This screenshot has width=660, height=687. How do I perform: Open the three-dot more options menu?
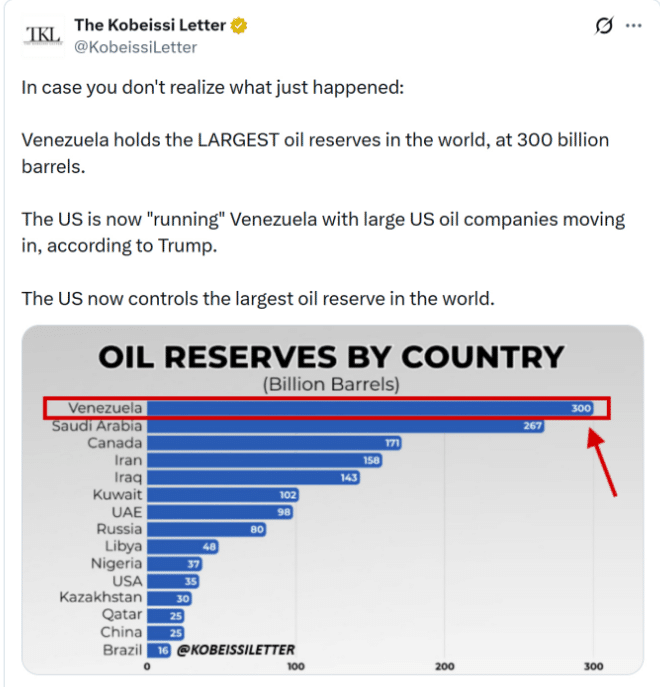(x=633, y=26)
